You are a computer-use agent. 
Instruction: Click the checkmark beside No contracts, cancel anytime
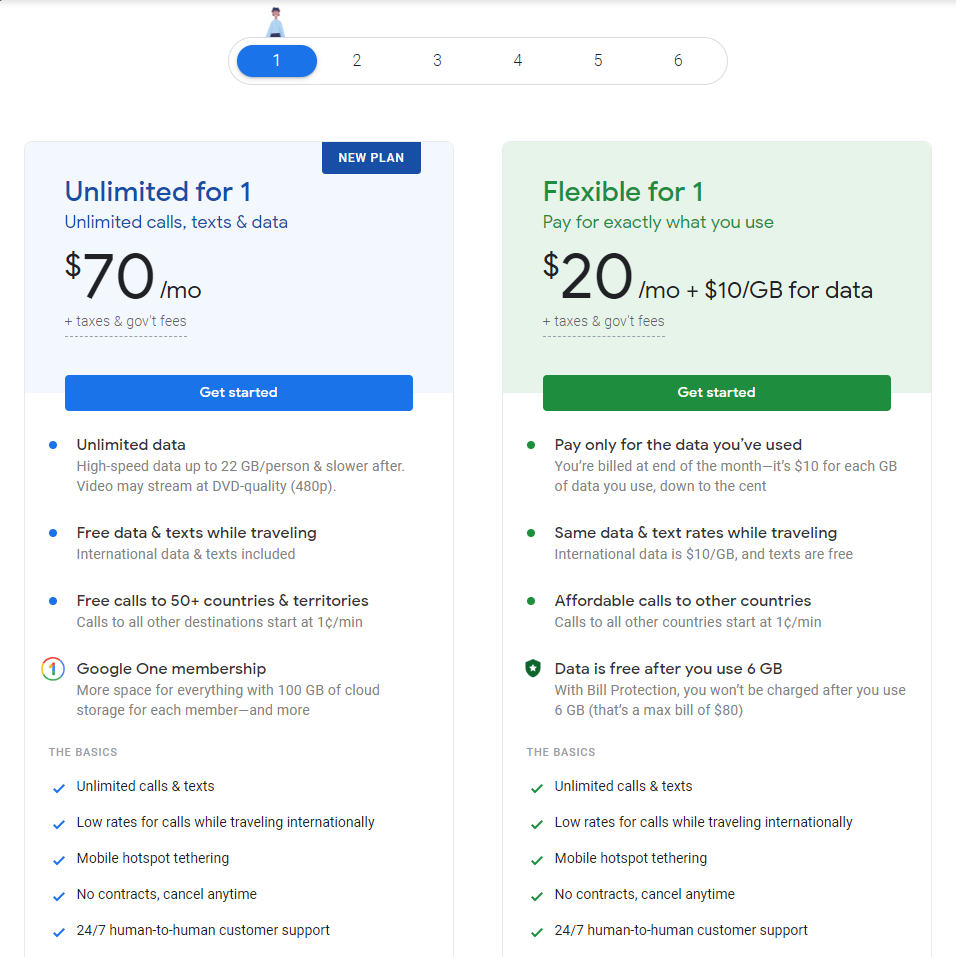click(59, 895)
